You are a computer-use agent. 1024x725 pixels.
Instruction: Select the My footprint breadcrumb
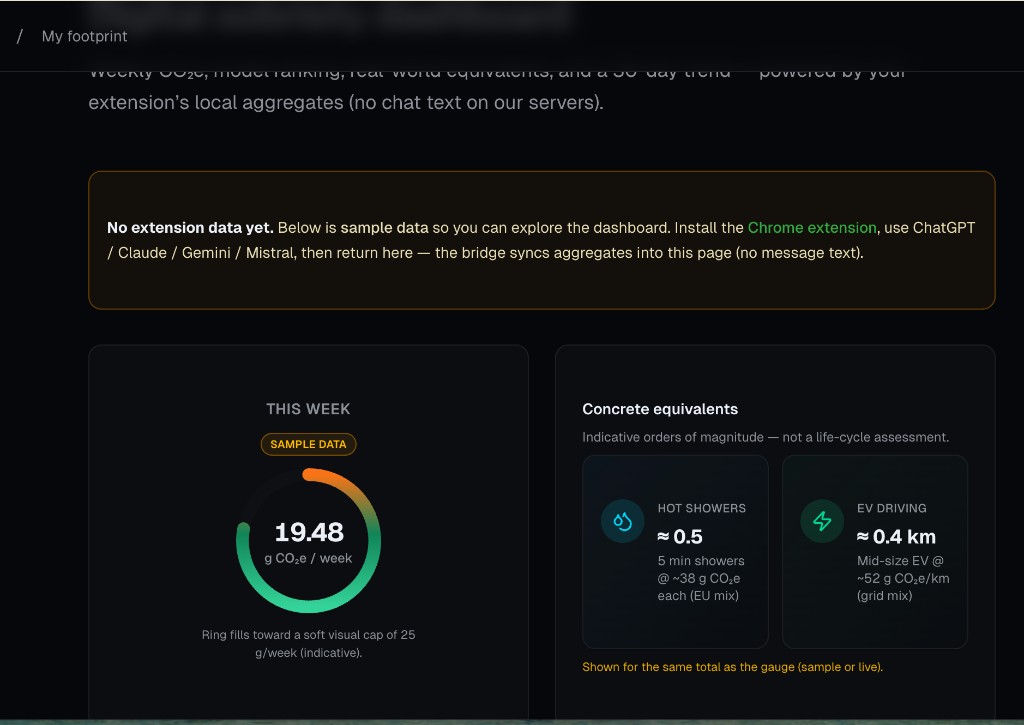(84, 36)
